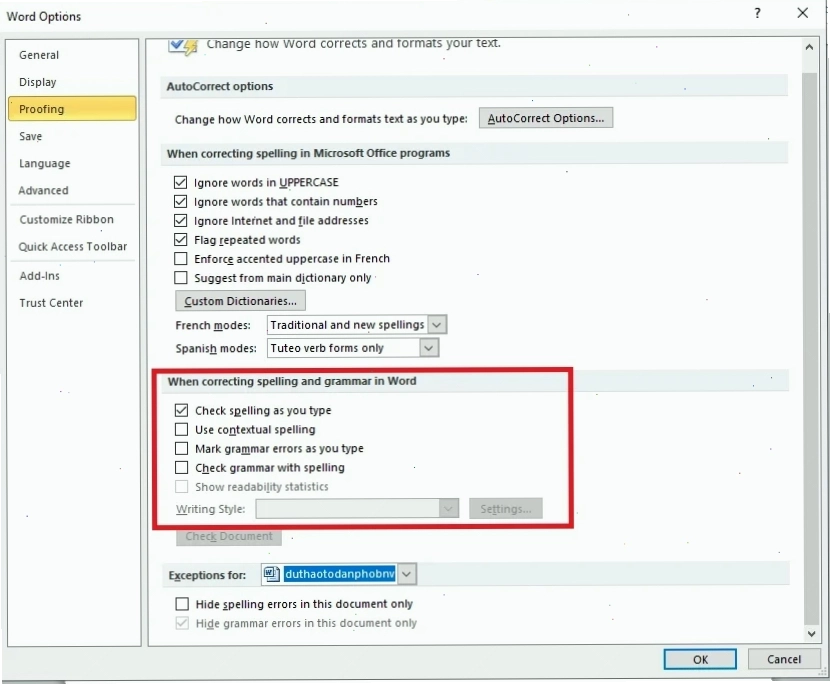This screenshot has width=830, height=685.
Task: Click the help question mark icon
Action: (x=757, y=13)
